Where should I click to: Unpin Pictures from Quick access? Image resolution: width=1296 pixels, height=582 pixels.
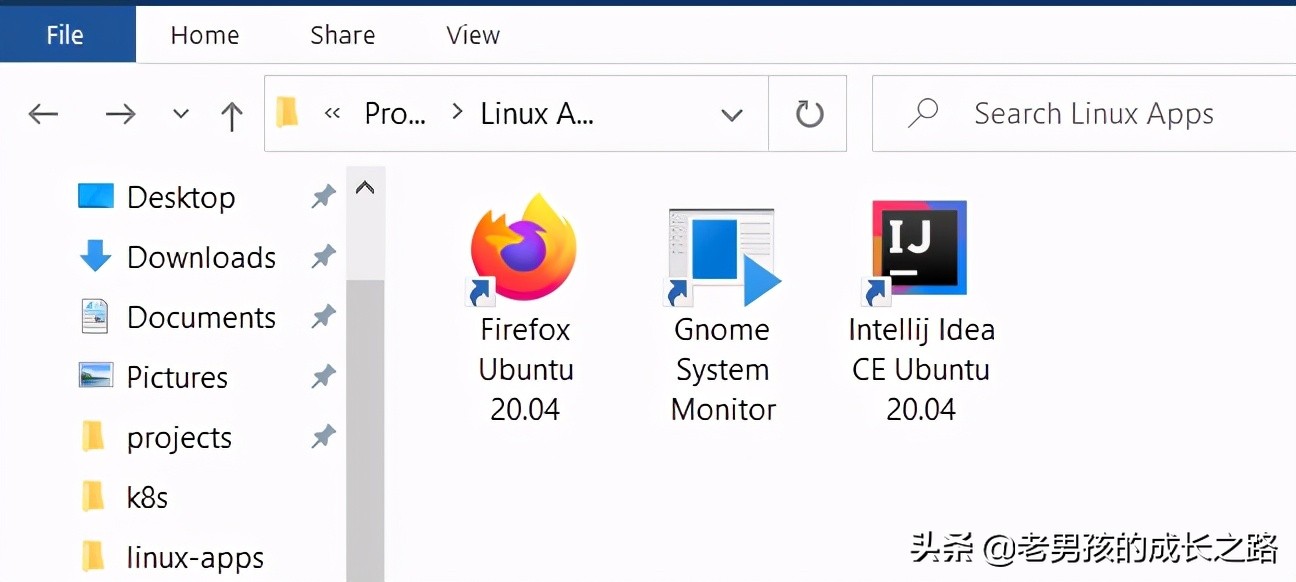click(322, 377)
